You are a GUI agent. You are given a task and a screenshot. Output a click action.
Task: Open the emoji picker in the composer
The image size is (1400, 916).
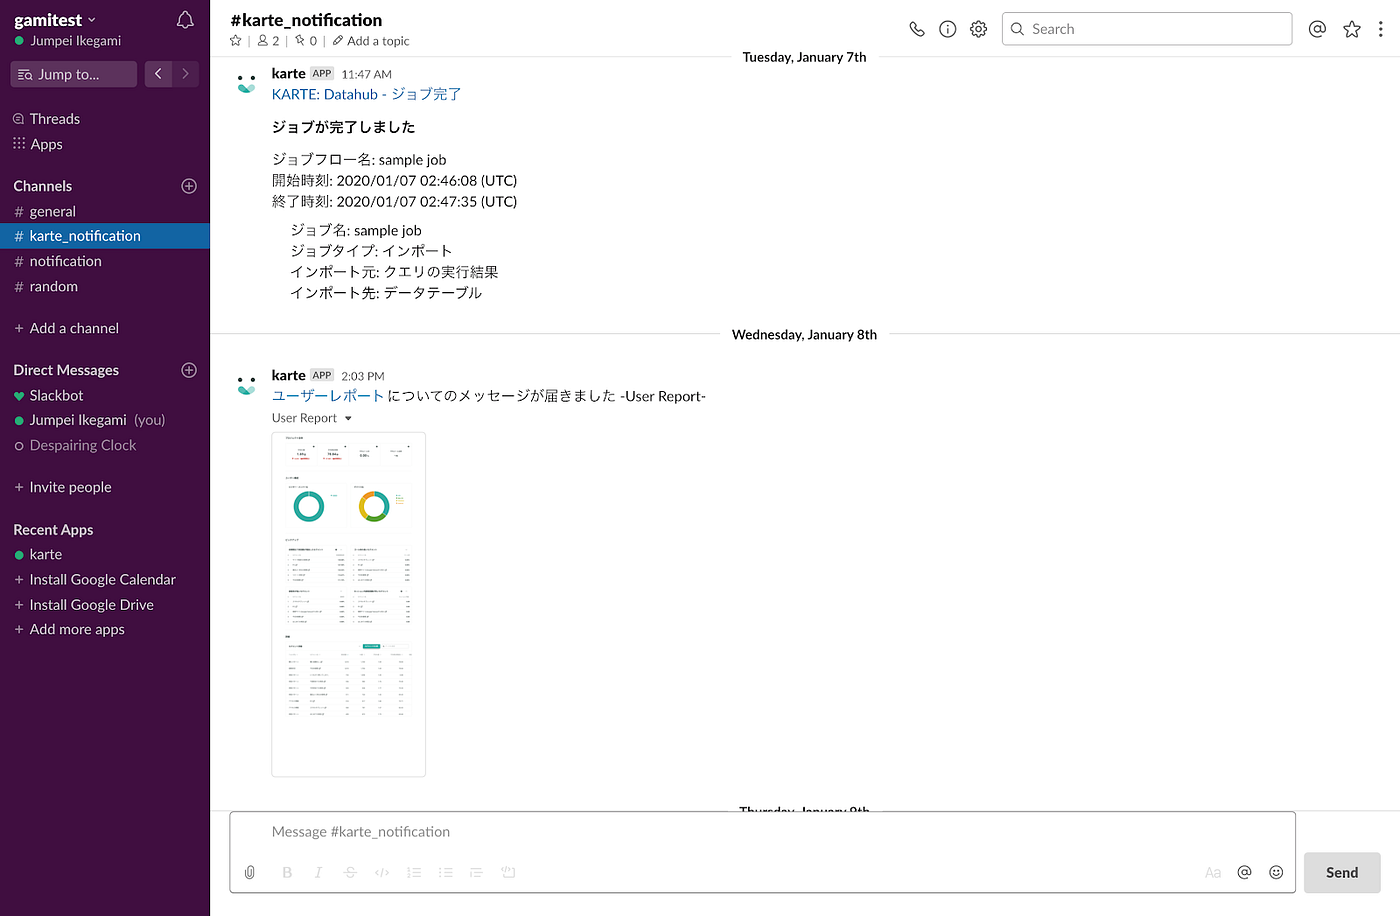click(x=1276, y=872)
